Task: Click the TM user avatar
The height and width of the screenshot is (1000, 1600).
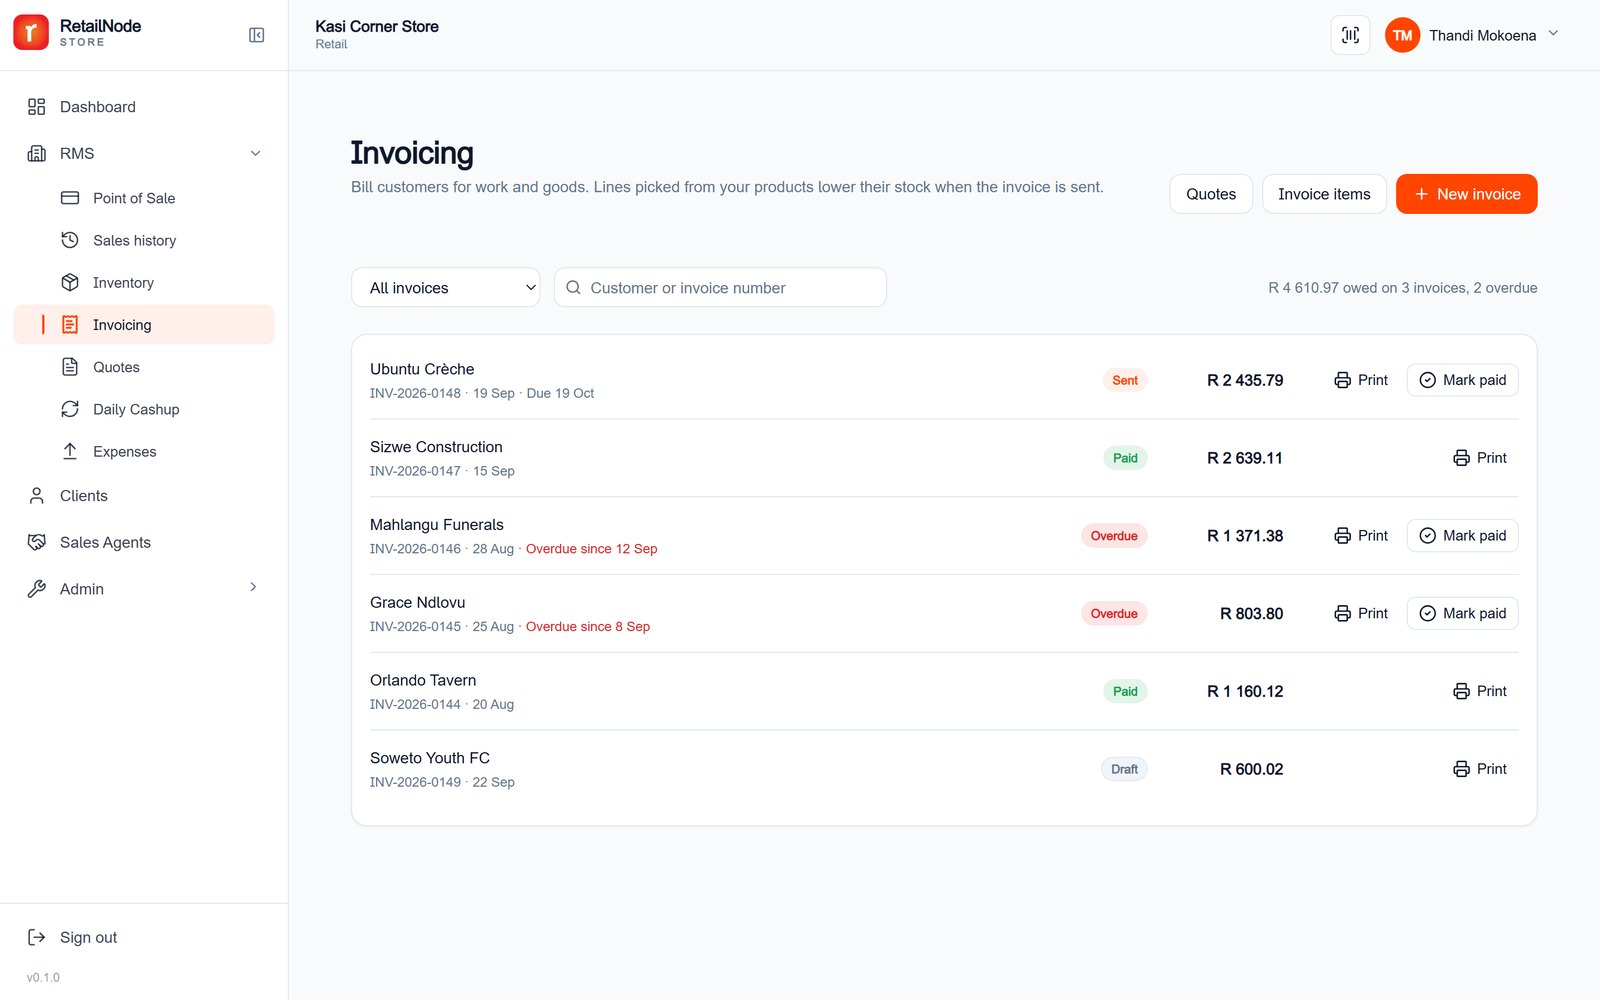Action: pos(1402,35)
